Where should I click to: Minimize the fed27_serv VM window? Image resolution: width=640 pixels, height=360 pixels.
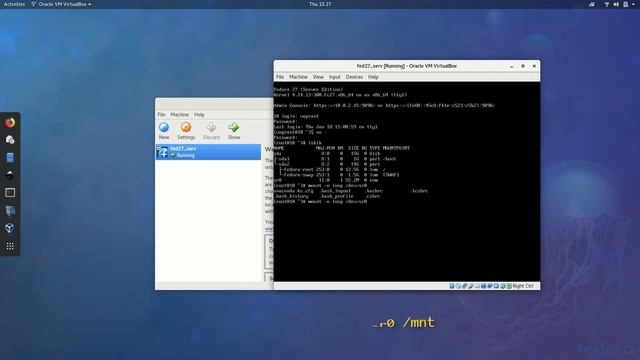(511, 66)
